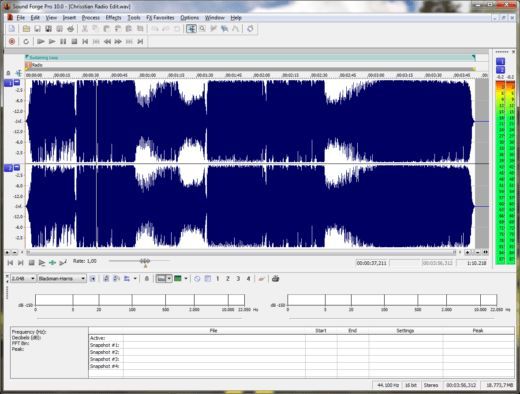Image resolution: width=520 pixels, height=394 pixels.
Task: Click the Snapshot #3 row
Action: click(x=301, y=359)
